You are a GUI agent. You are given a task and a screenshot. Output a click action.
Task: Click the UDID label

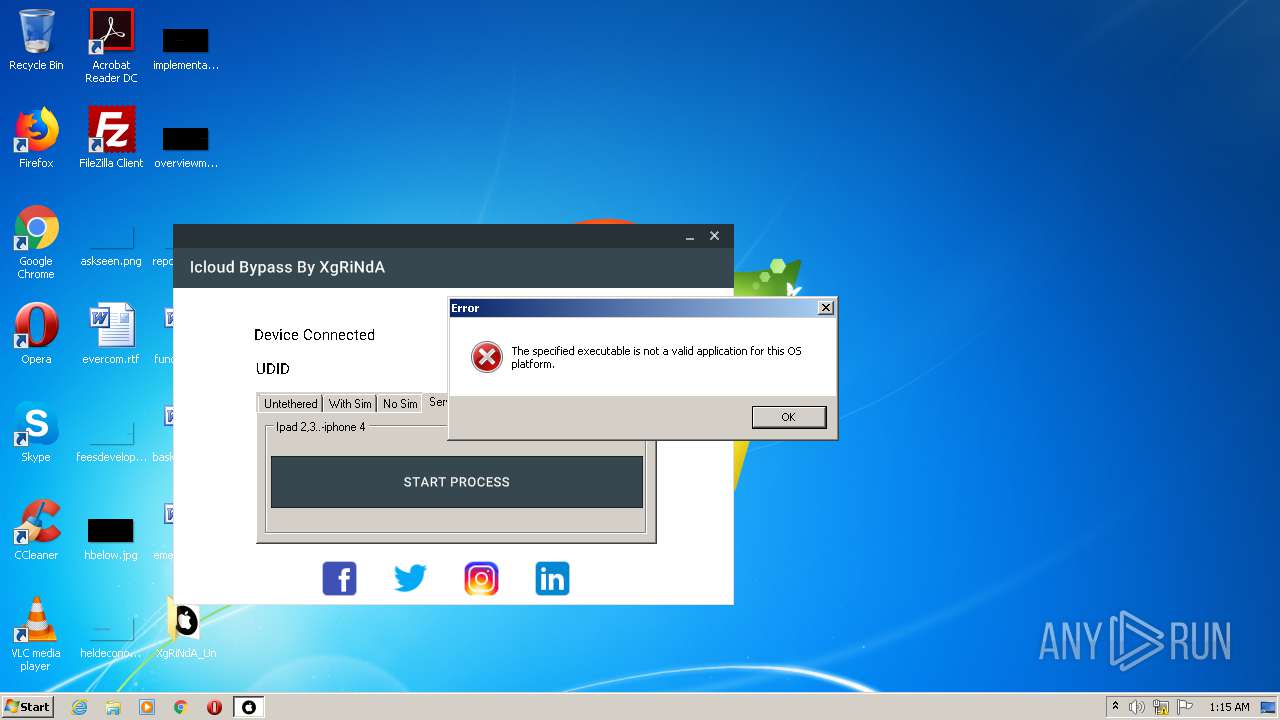pyautogui.click(x=273, y=369)
